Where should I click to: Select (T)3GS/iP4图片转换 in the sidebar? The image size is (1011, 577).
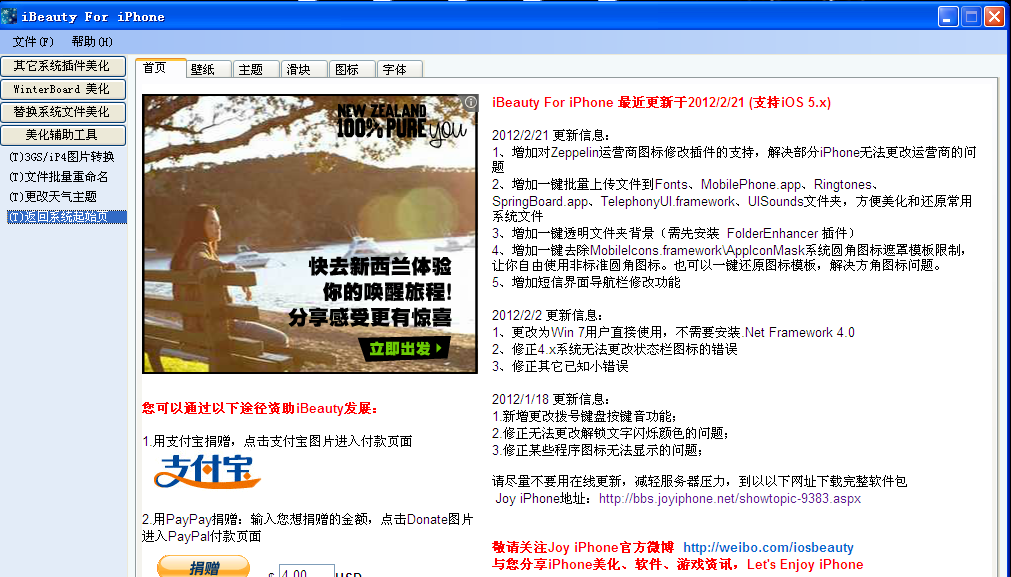coord(62,157)
